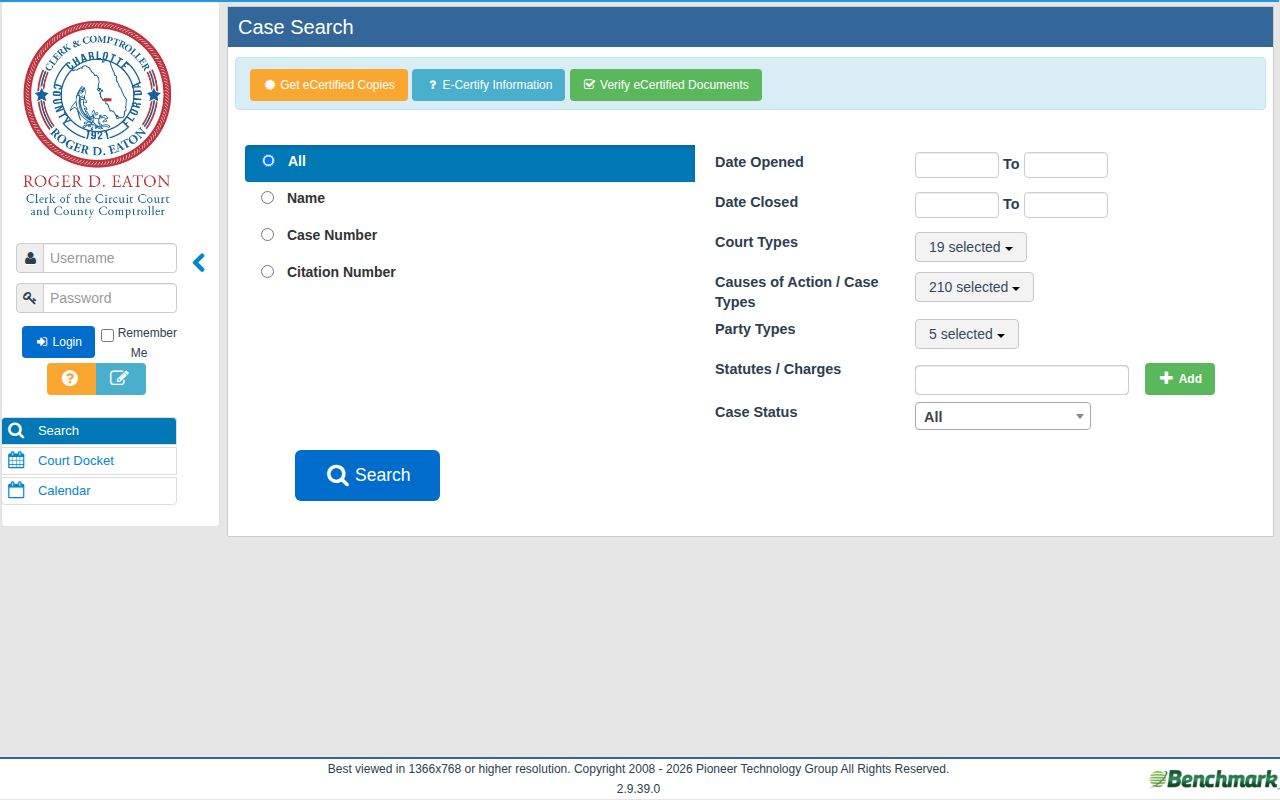Click the Date Closed start field
The height and width of the screenshot is (800, 1280).
click(957, 205)
